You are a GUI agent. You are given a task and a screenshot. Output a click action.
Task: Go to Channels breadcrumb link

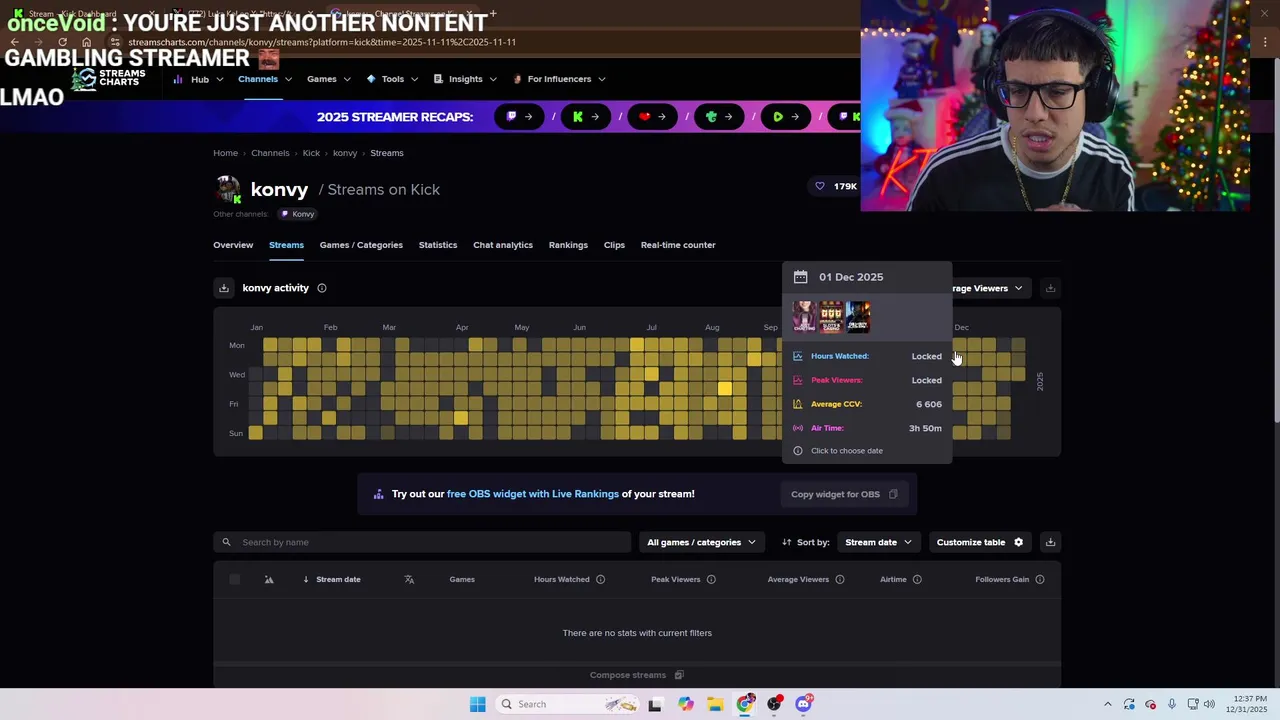pos(270,153)
